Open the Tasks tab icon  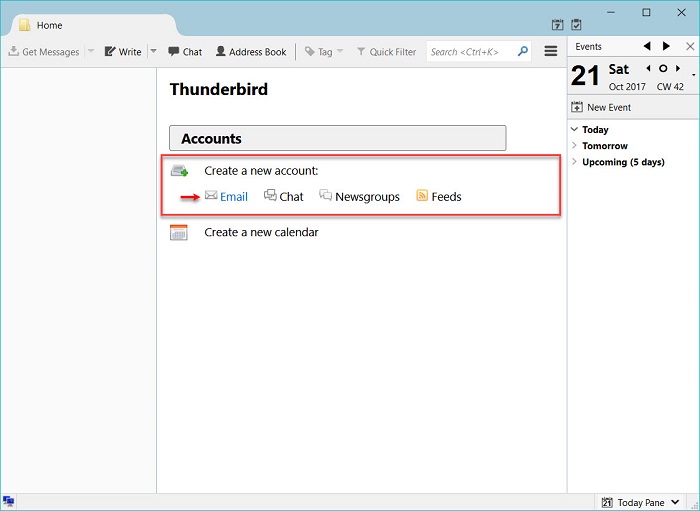click(576, 25)
